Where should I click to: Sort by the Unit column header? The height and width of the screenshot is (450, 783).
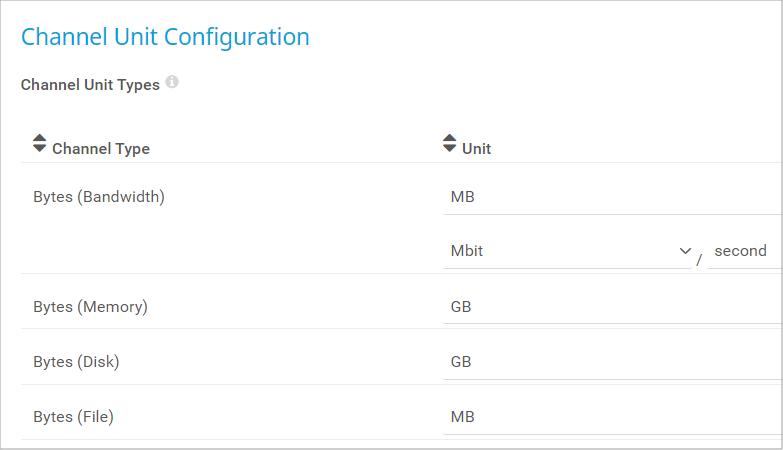[476, 149]
